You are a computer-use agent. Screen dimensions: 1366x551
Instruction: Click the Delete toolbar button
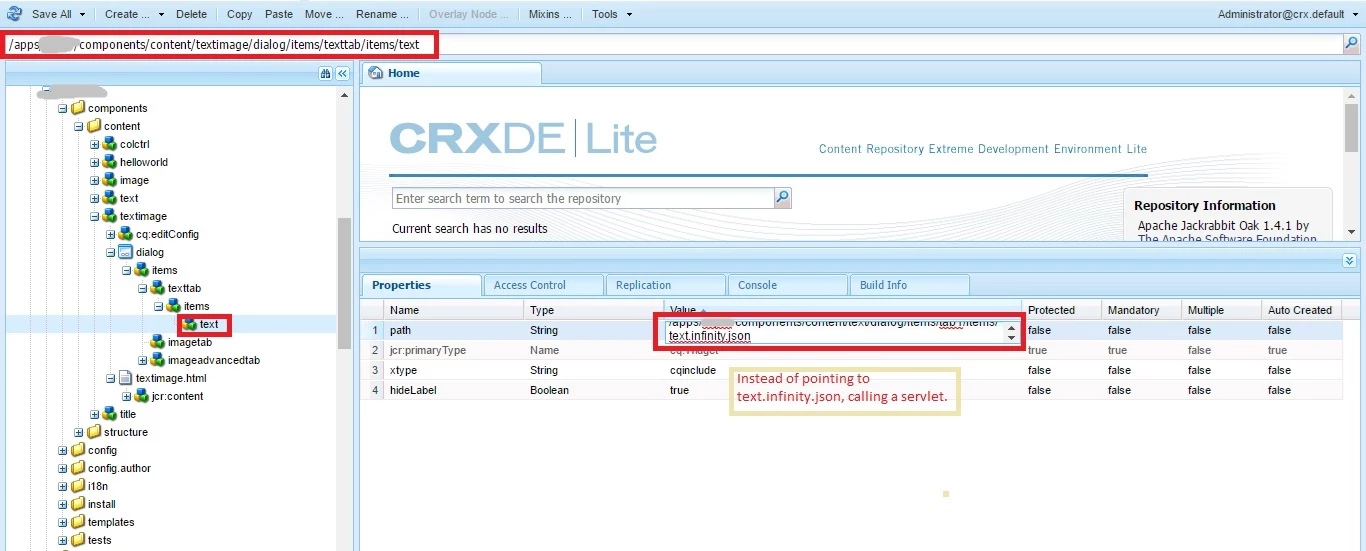pyautogui.click(x=191, y=14)
